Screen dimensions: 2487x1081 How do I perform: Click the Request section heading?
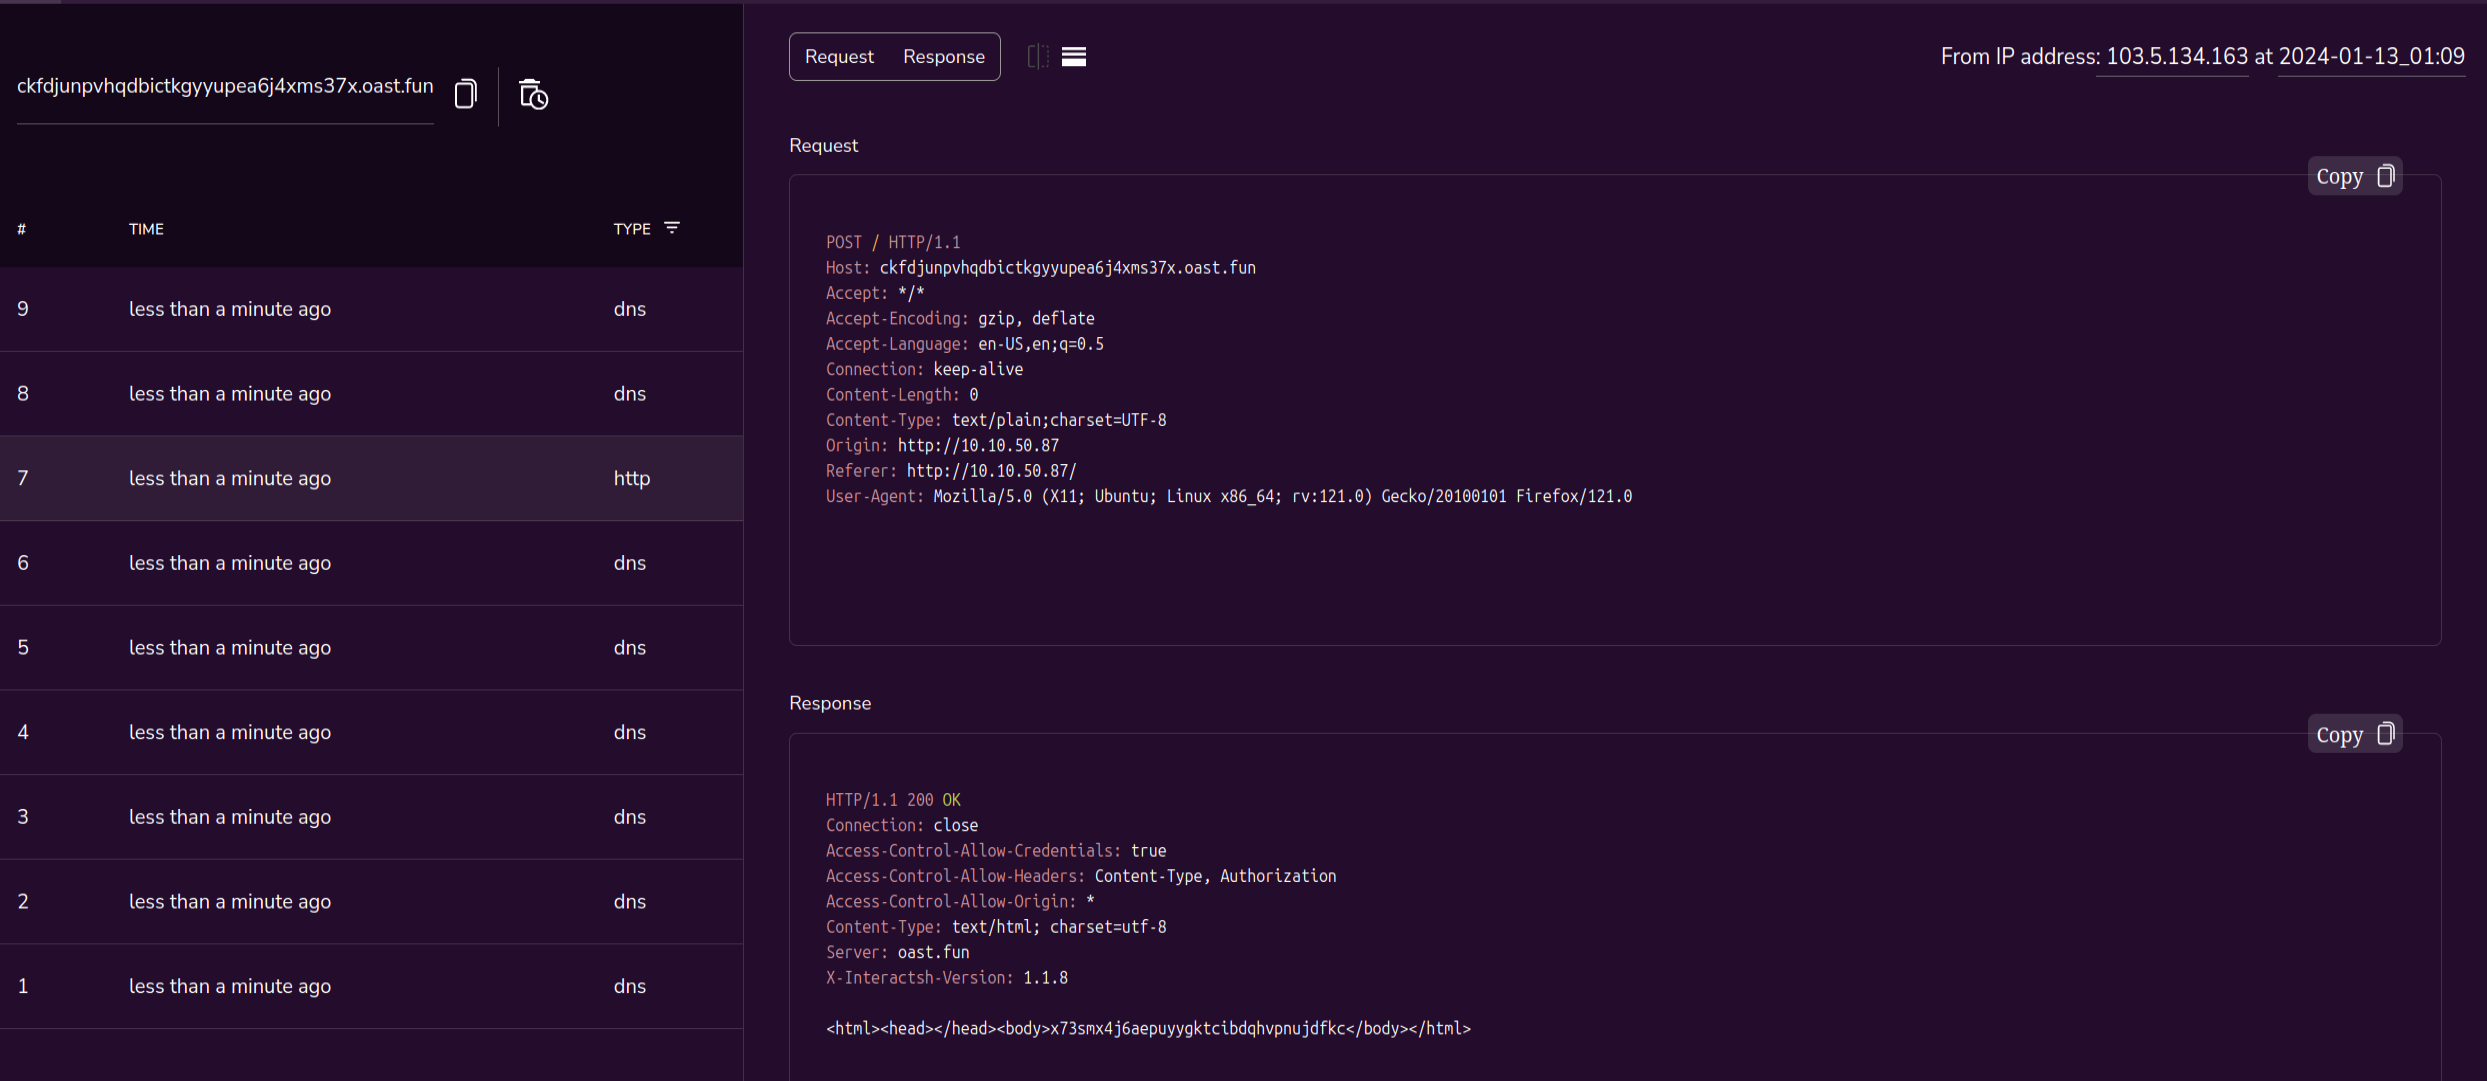point(824,145)
